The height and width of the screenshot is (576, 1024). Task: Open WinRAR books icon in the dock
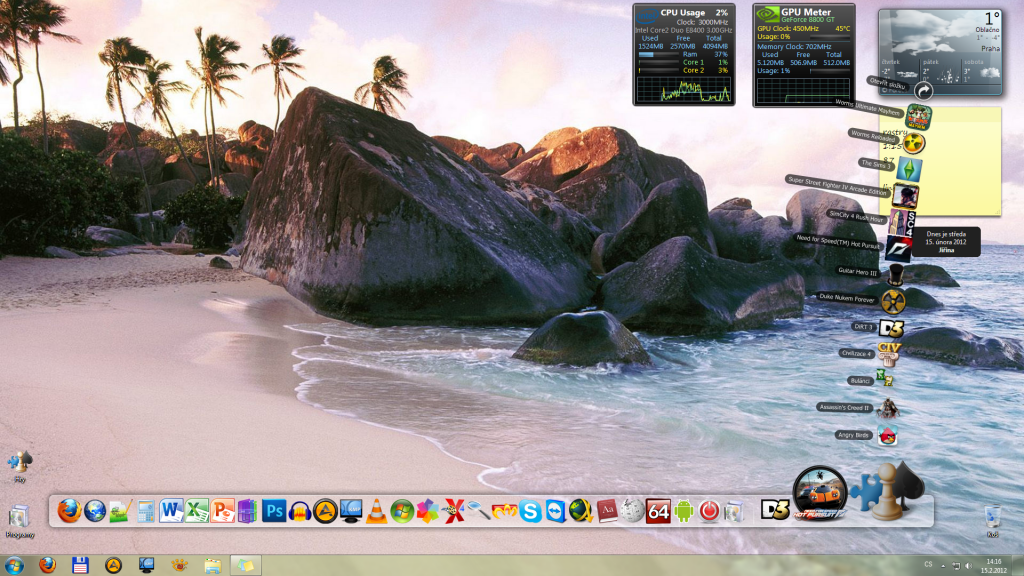click(248, 511)
